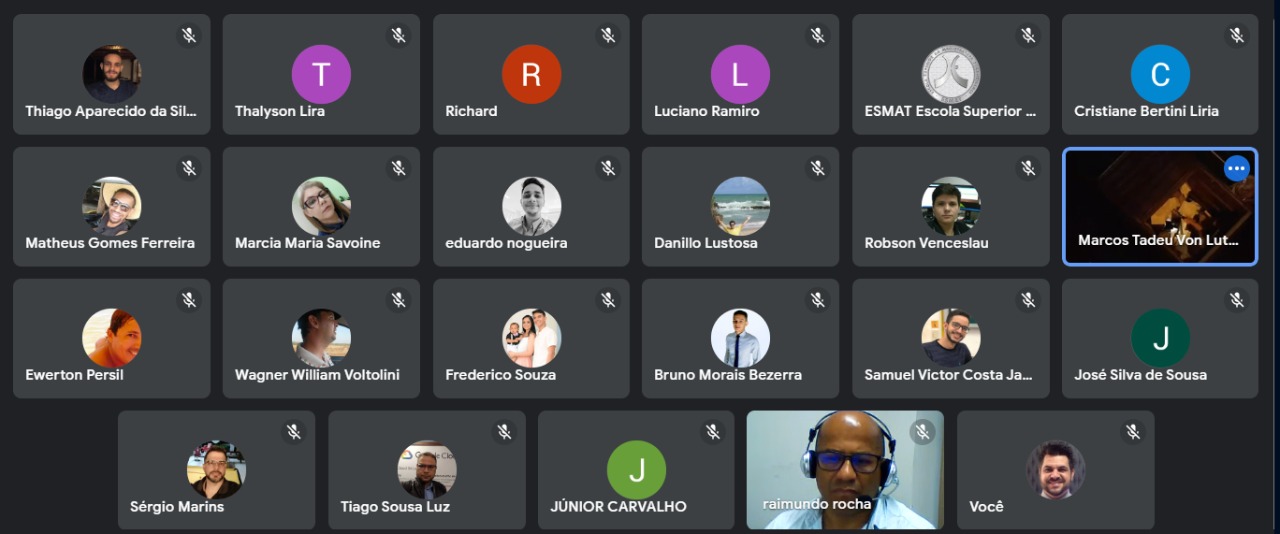This screenshot has width=1280, height=534.
Task: Click the dark green J avatar of José Silva
Action: (x=1160, y=338)
